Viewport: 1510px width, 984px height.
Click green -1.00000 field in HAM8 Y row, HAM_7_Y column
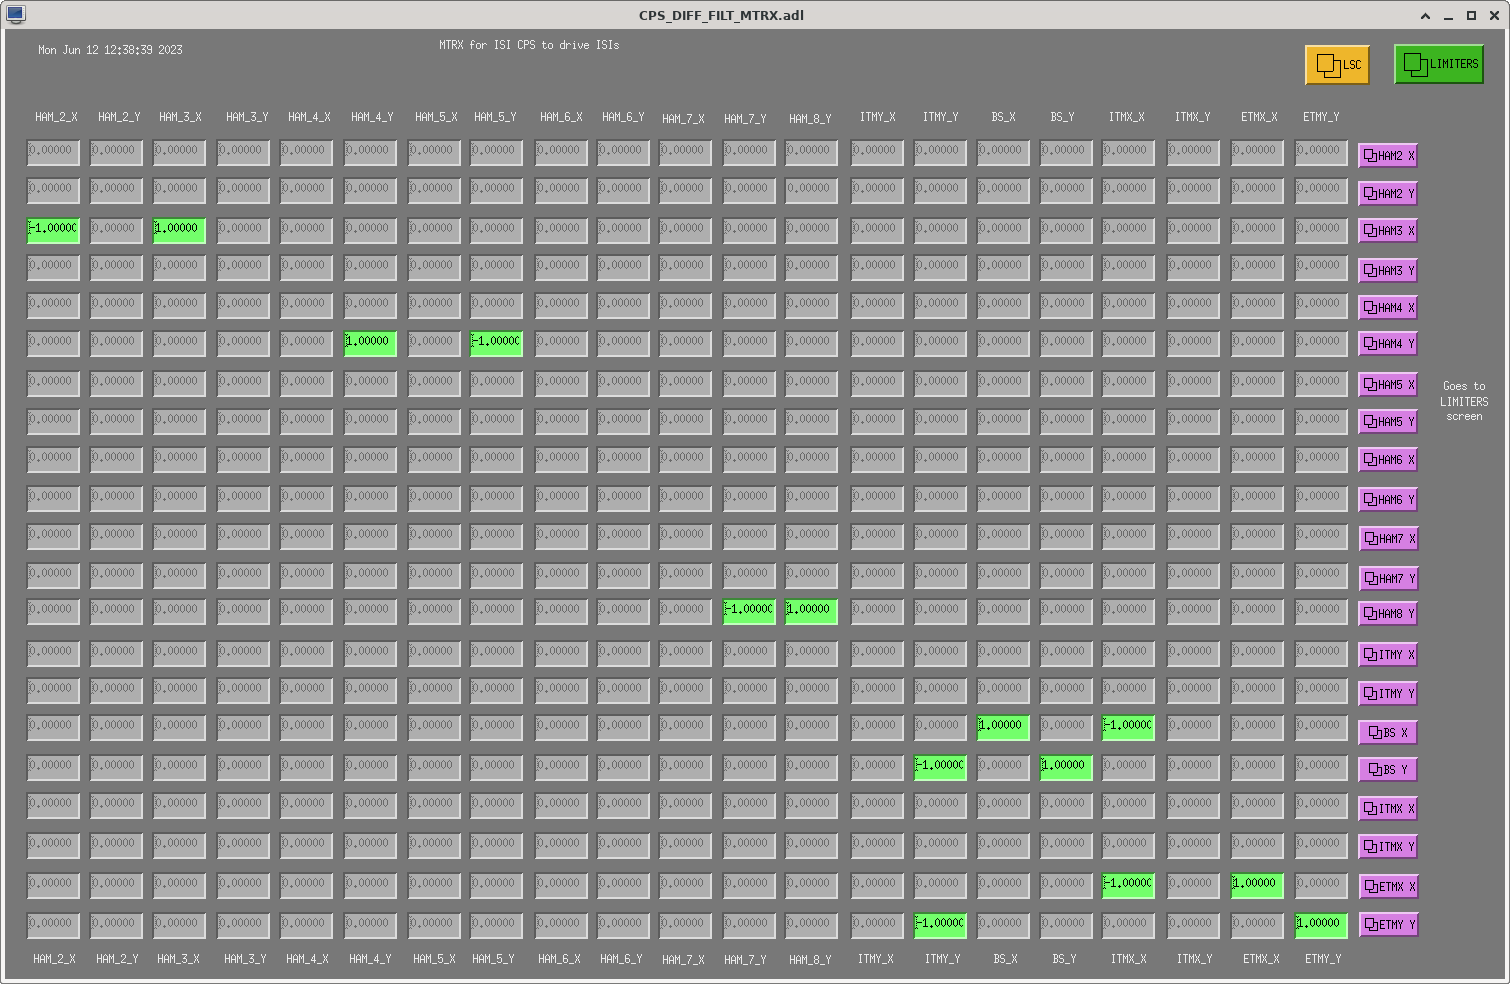point(749,611)
